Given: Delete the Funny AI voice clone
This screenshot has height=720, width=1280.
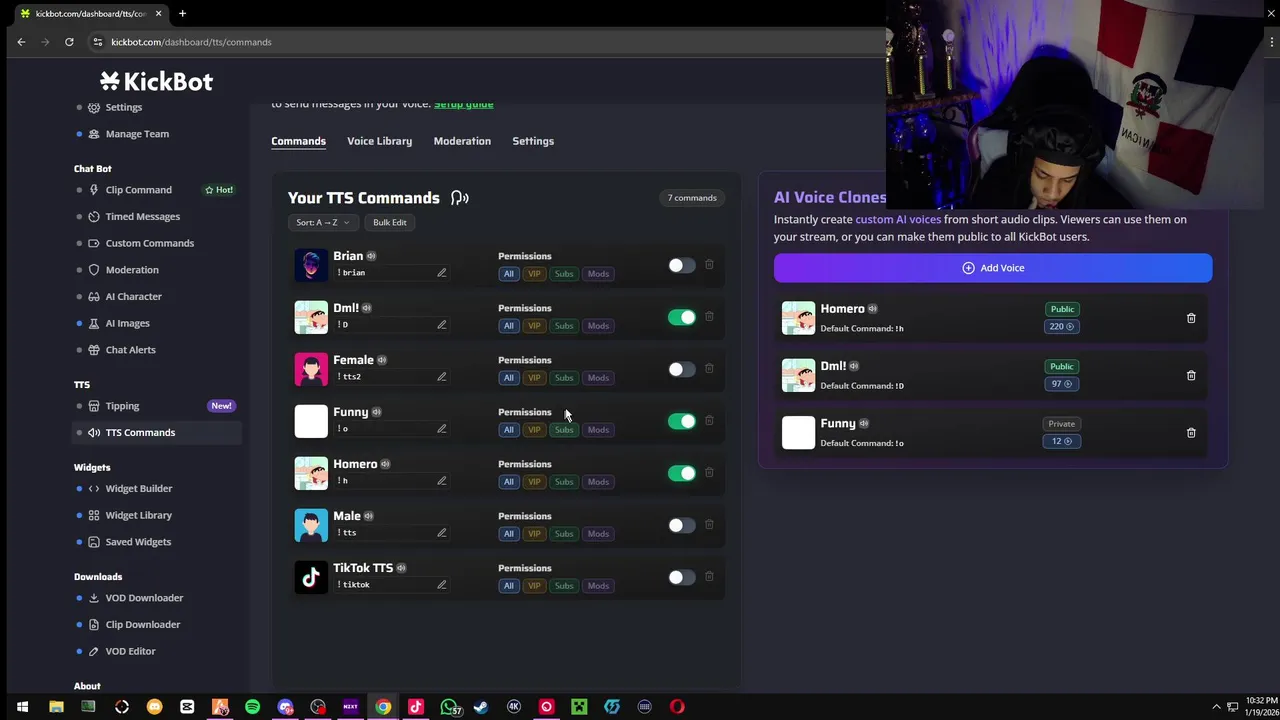Looking at the screenshot, I should click(1191, 433).
